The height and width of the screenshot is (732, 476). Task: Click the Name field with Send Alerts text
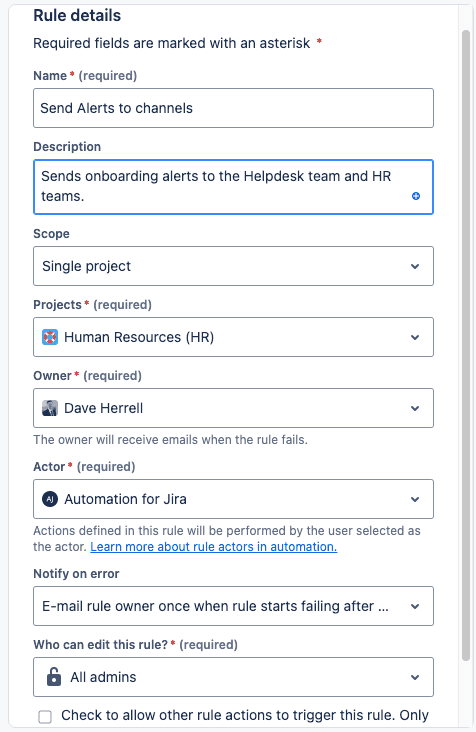(233, 108)
